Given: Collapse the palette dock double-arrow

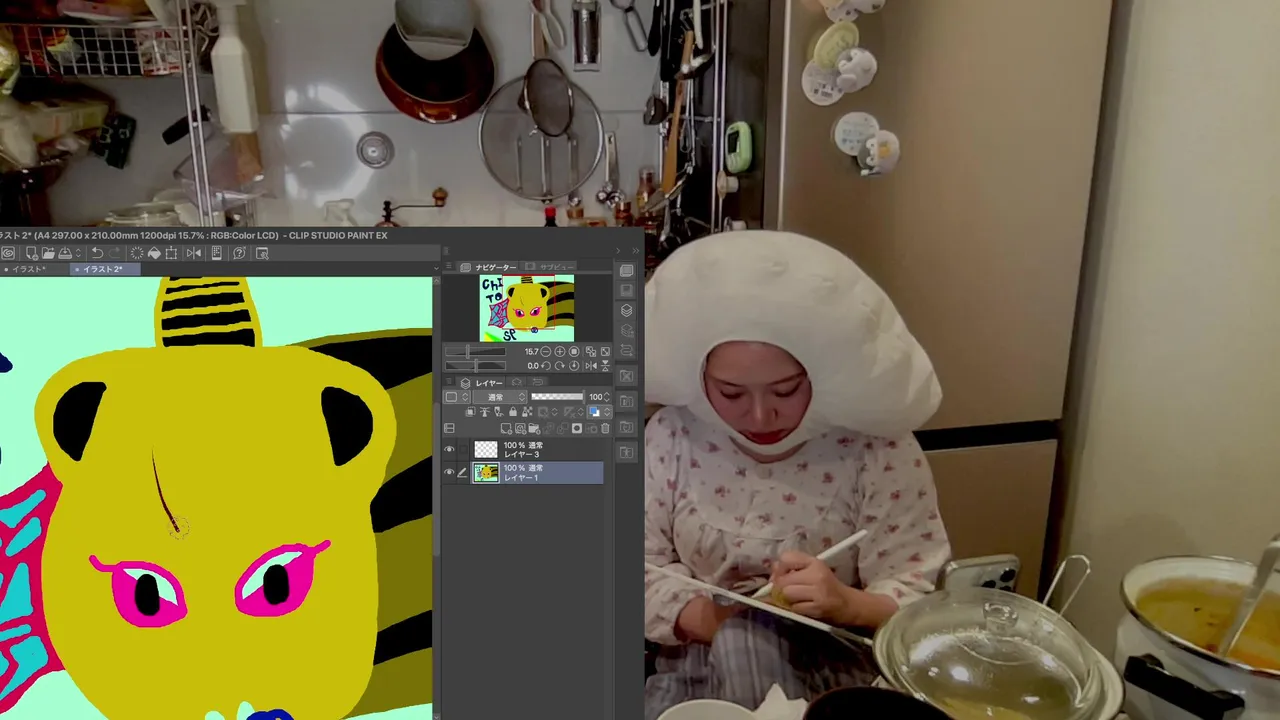Looking at the screenshot, I should tap(636, 250).
